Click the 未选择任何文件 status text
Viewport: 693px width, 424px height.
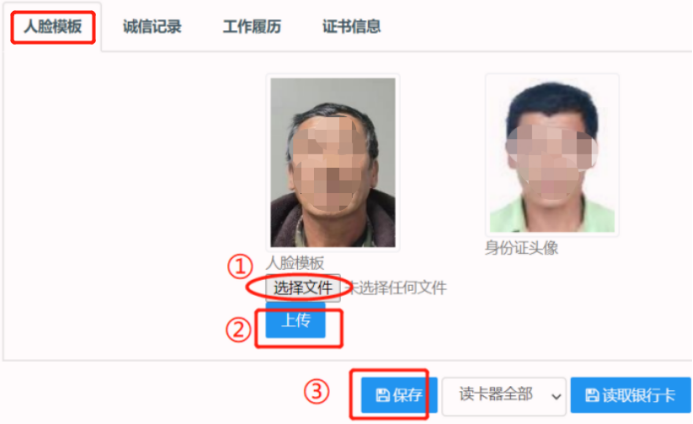click(397, 288)
